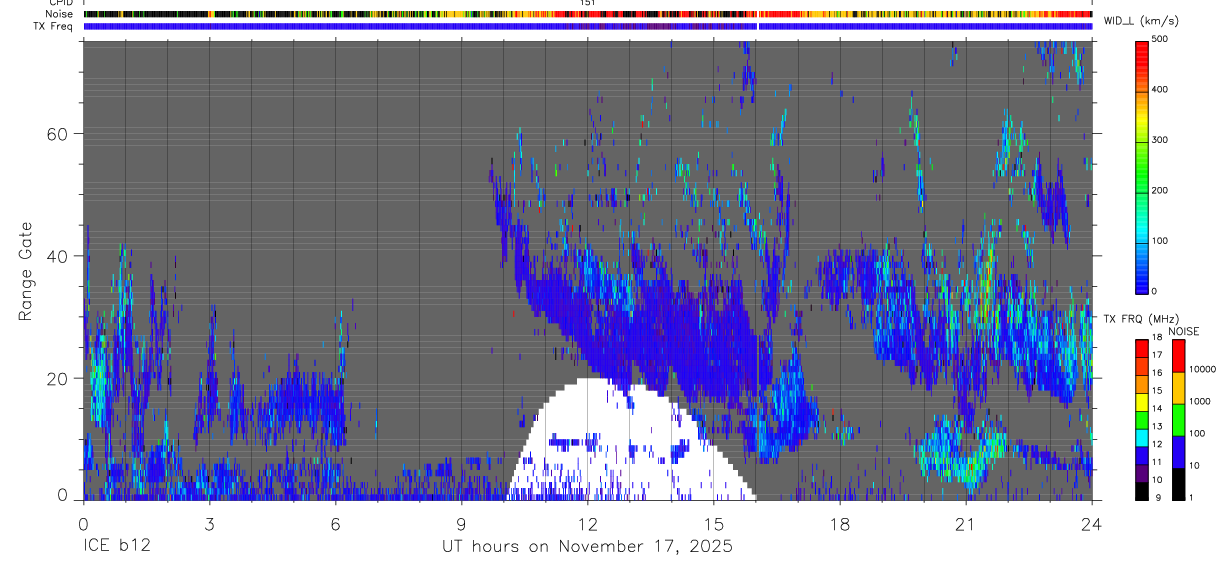Click the 24 tick on UT hours axis
Viewport: 1228px width, 567px height.
click(1092, 523)
